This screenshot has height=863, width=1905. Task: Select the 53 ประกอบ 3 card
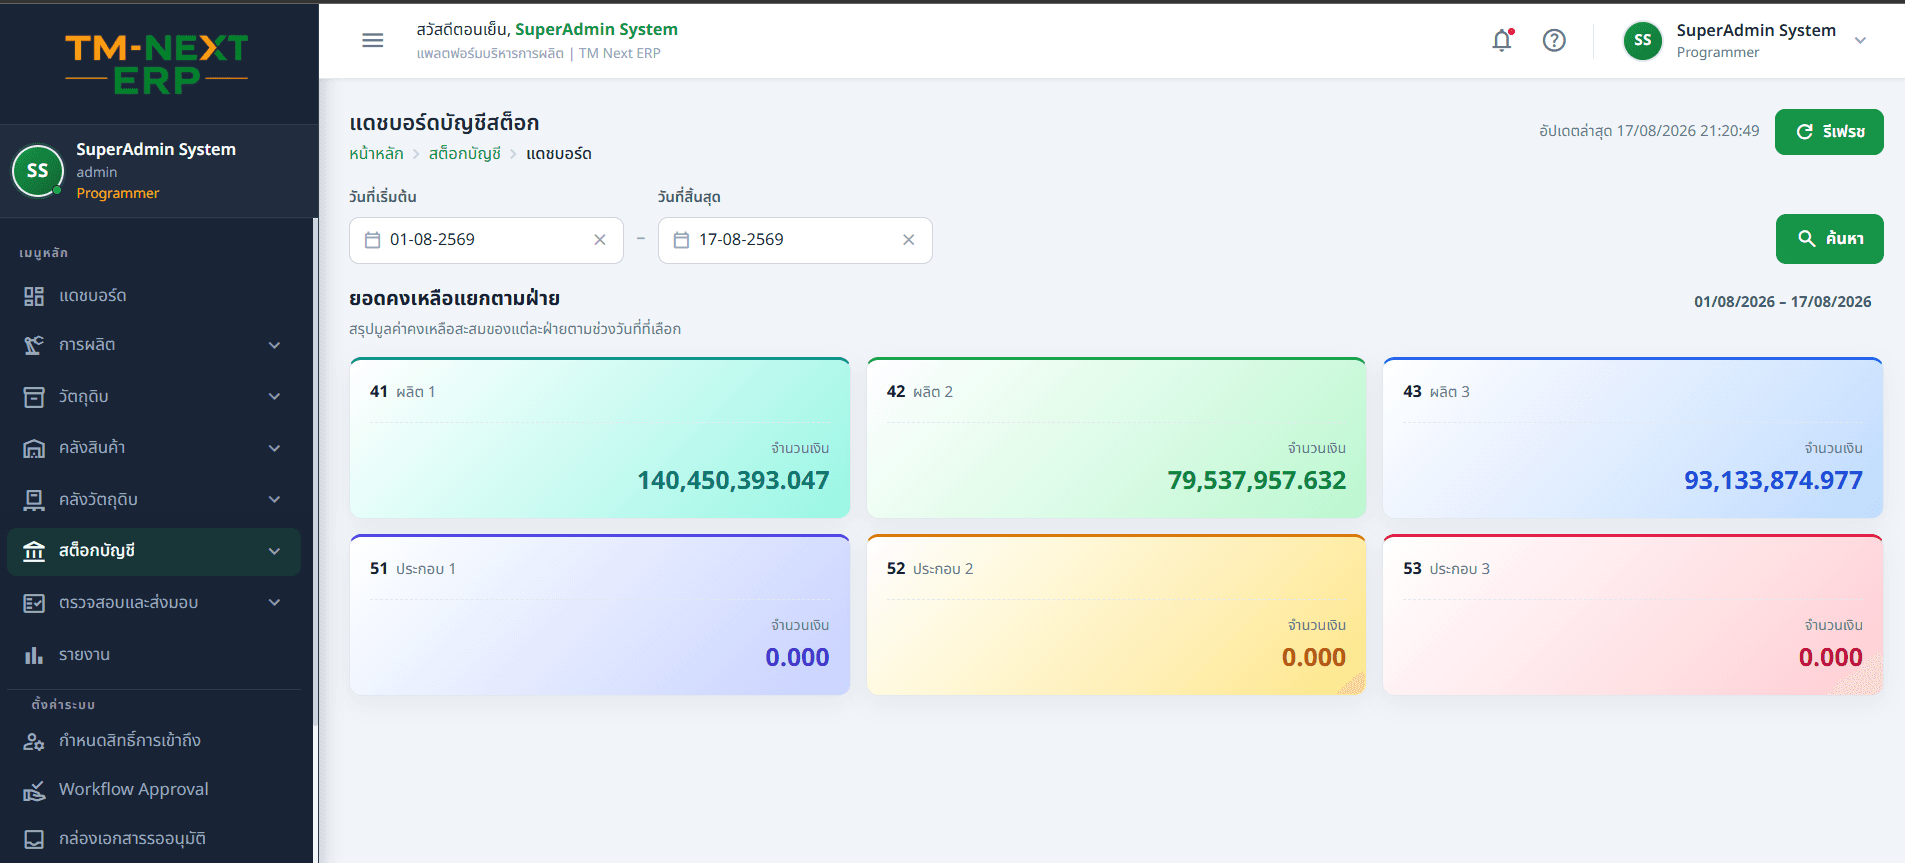1633,615
